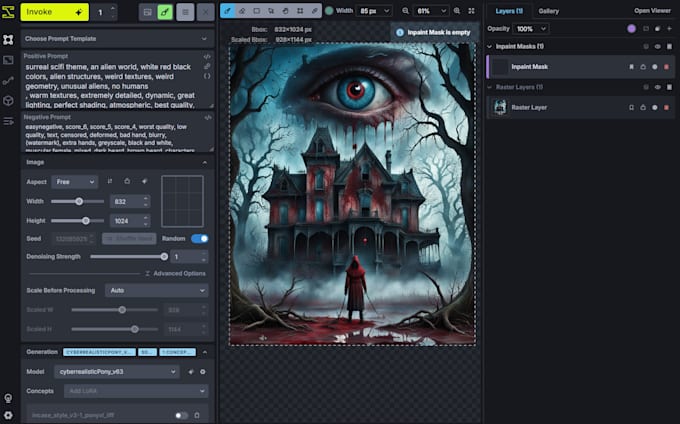Open Settings gear in bottom-left corner
This screenshot has width=680, height=424.
click(8, 414)
